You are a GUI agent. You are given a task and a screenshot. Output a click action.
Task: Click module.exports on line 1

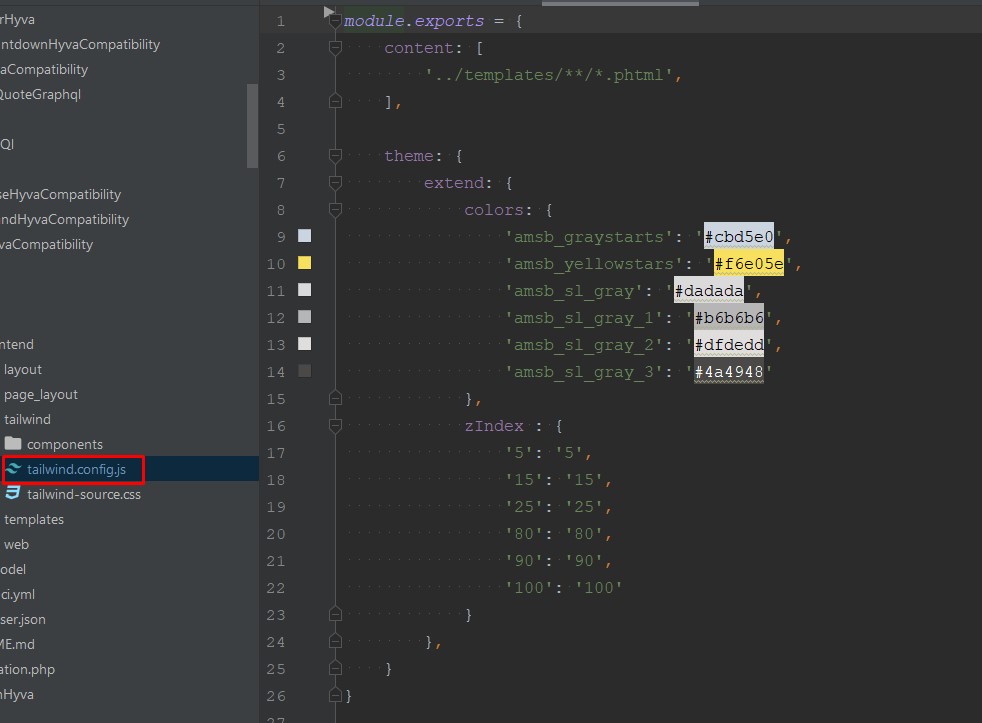point(413,21)
